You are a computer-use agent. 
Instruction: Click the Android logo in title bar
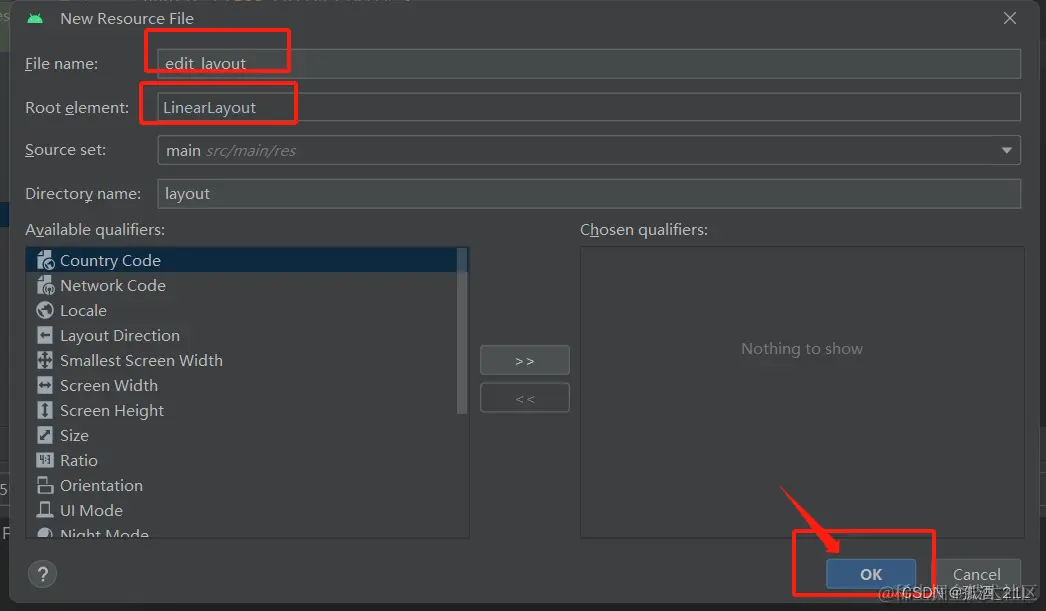[x=35, y=19]
